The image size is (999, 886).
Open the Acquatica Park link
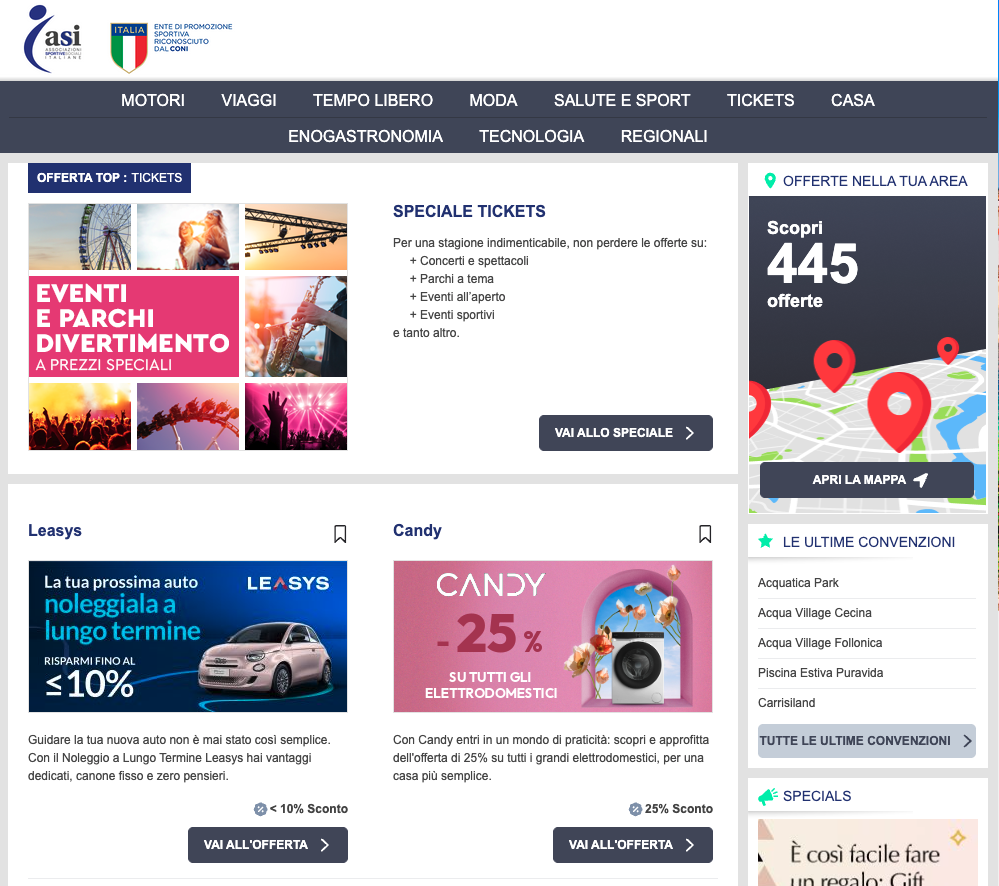click(798, 583)
